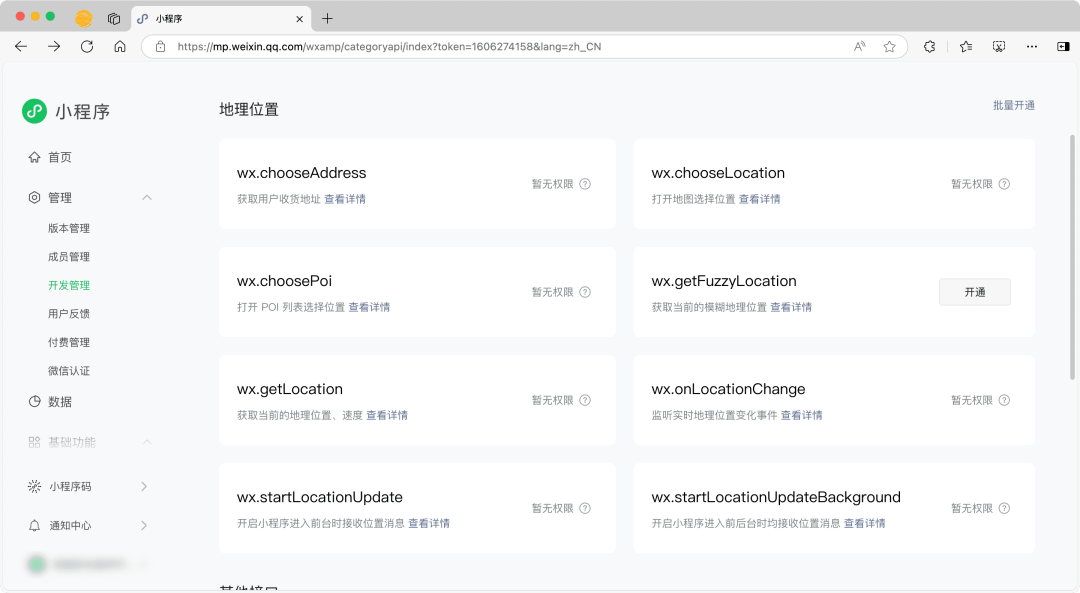Screen dimensions: 1080x593
Task: Open 成员管理 in sidebar
Action: (69, 257)
